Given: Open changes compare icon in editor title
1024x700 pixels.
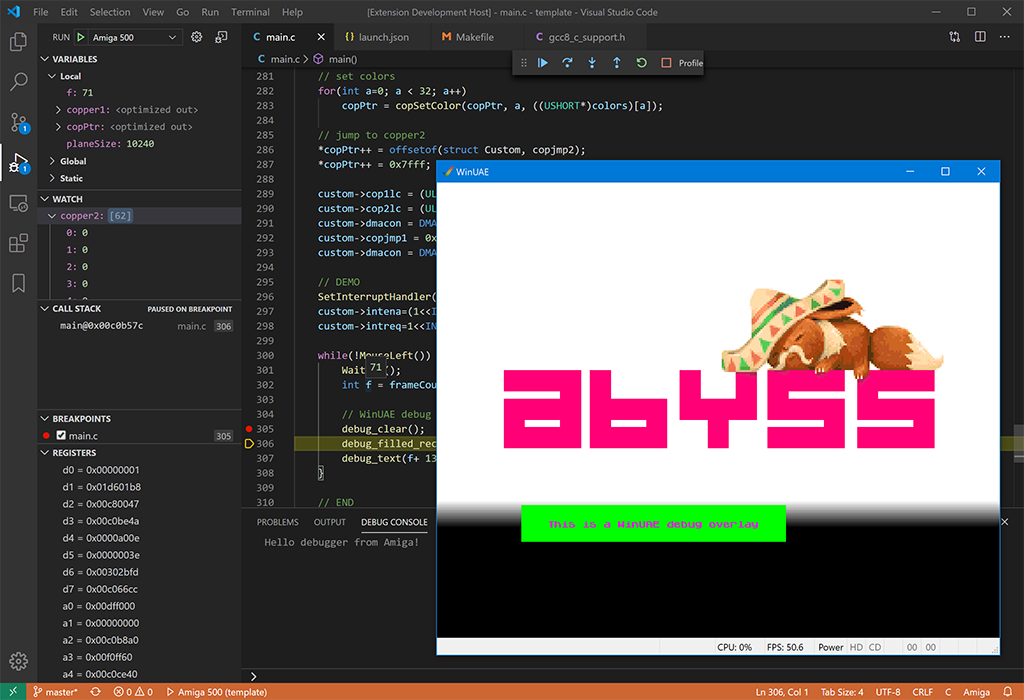Looking at the screenshot, I should [955, 37].
